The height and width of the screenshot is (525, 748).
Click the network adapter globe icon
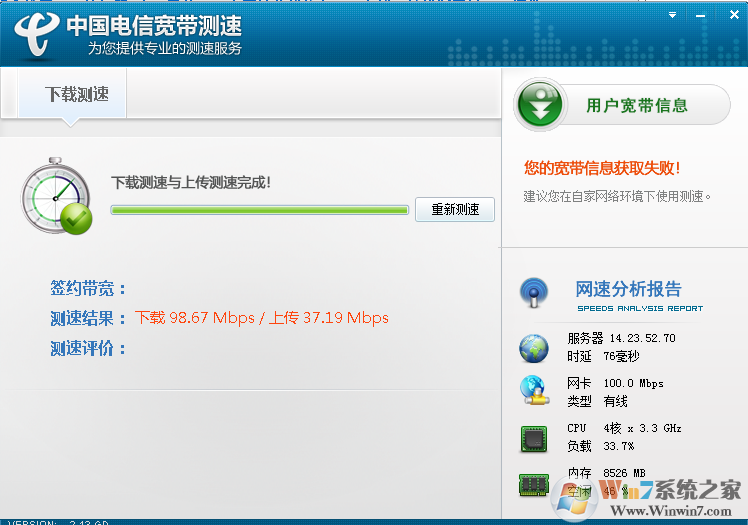point(534,391)
